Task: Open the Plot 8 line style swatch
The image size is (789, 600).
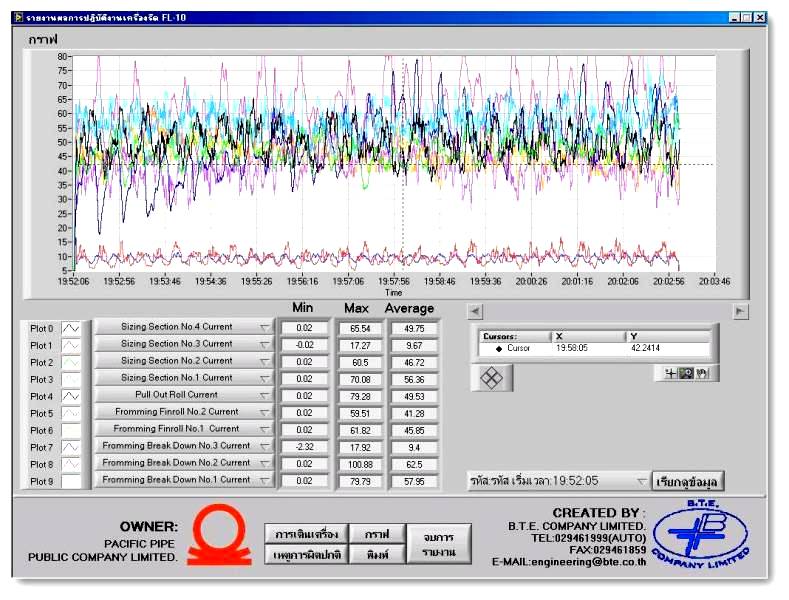Action: (70, 464)
